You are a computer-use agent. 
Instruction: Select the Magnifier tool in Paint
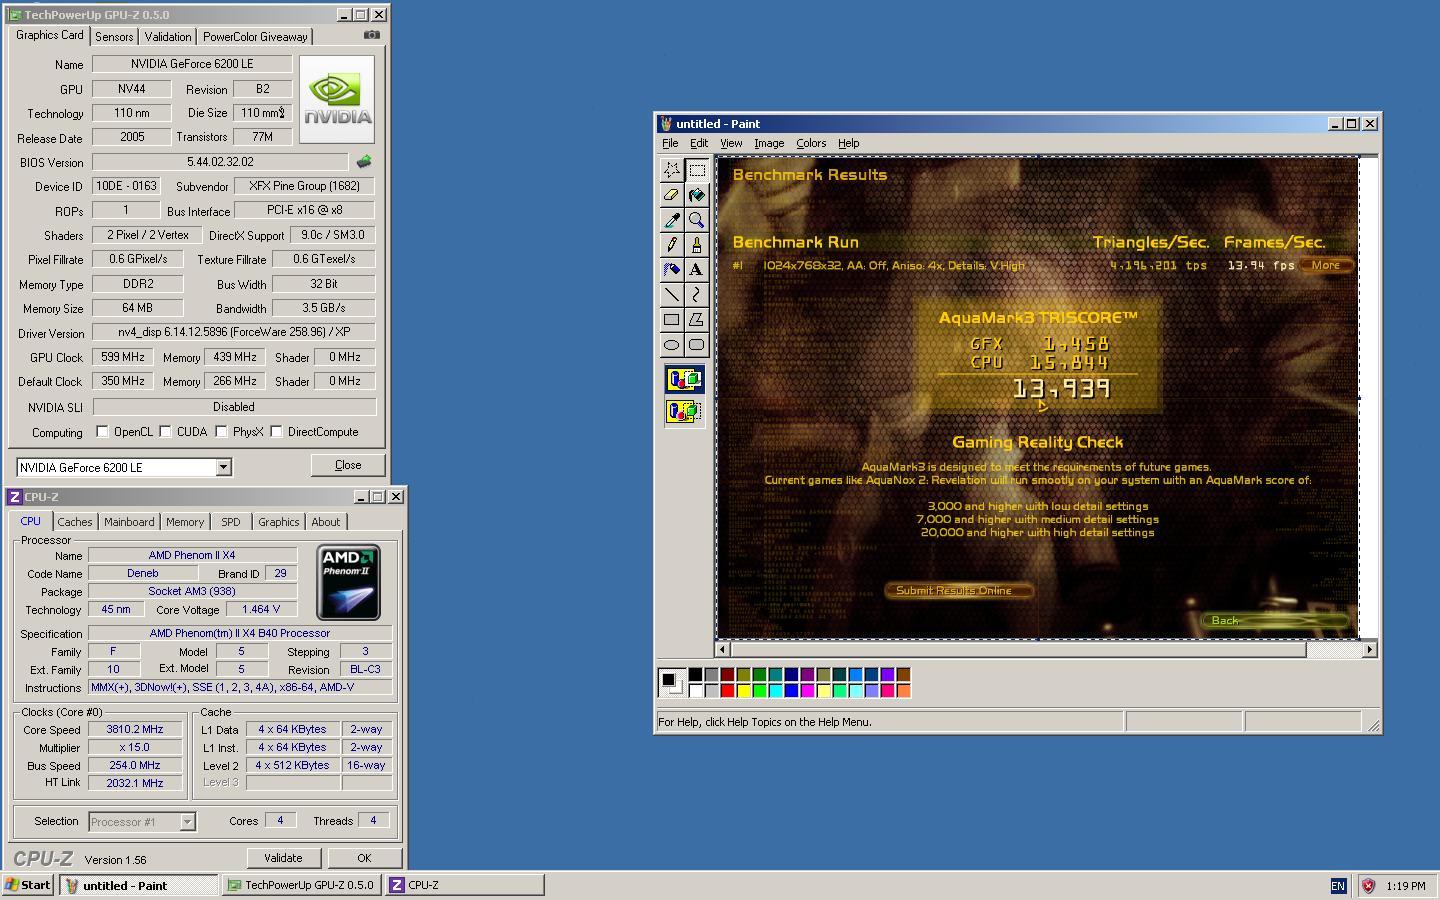pos(697,220)
